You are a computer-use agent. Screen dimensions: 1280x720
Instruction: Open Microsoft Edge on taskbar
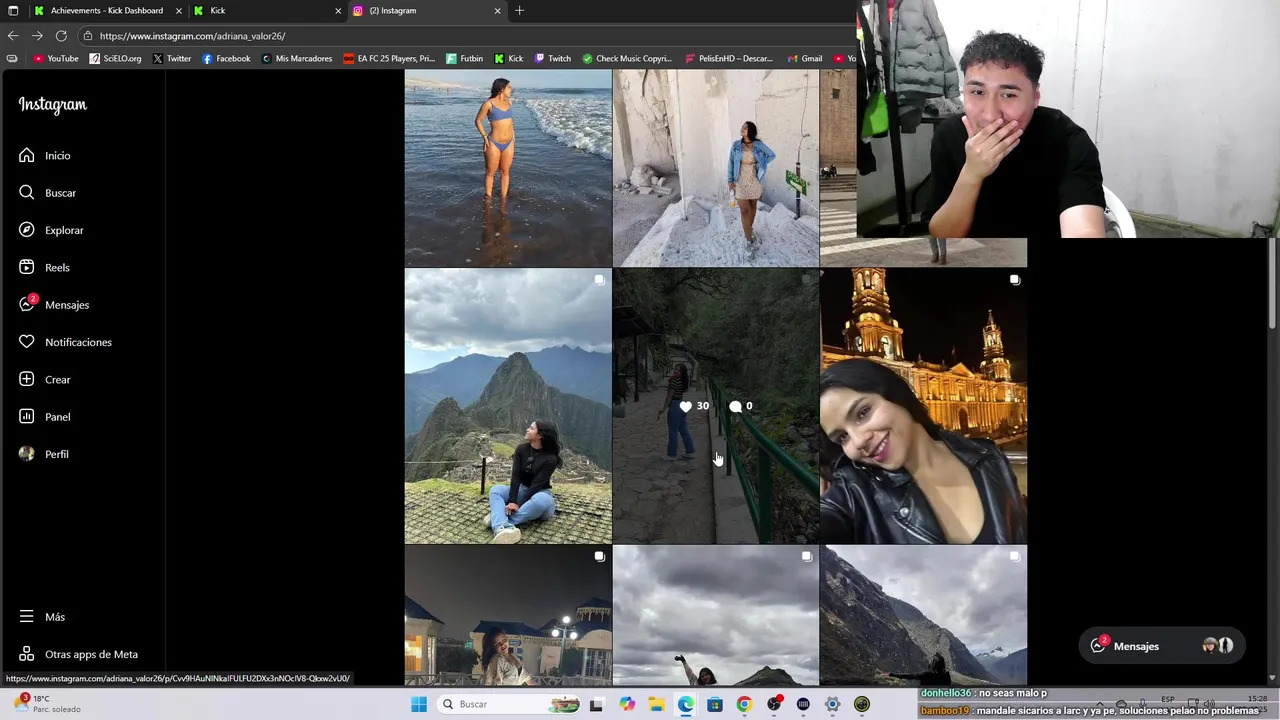686,704
